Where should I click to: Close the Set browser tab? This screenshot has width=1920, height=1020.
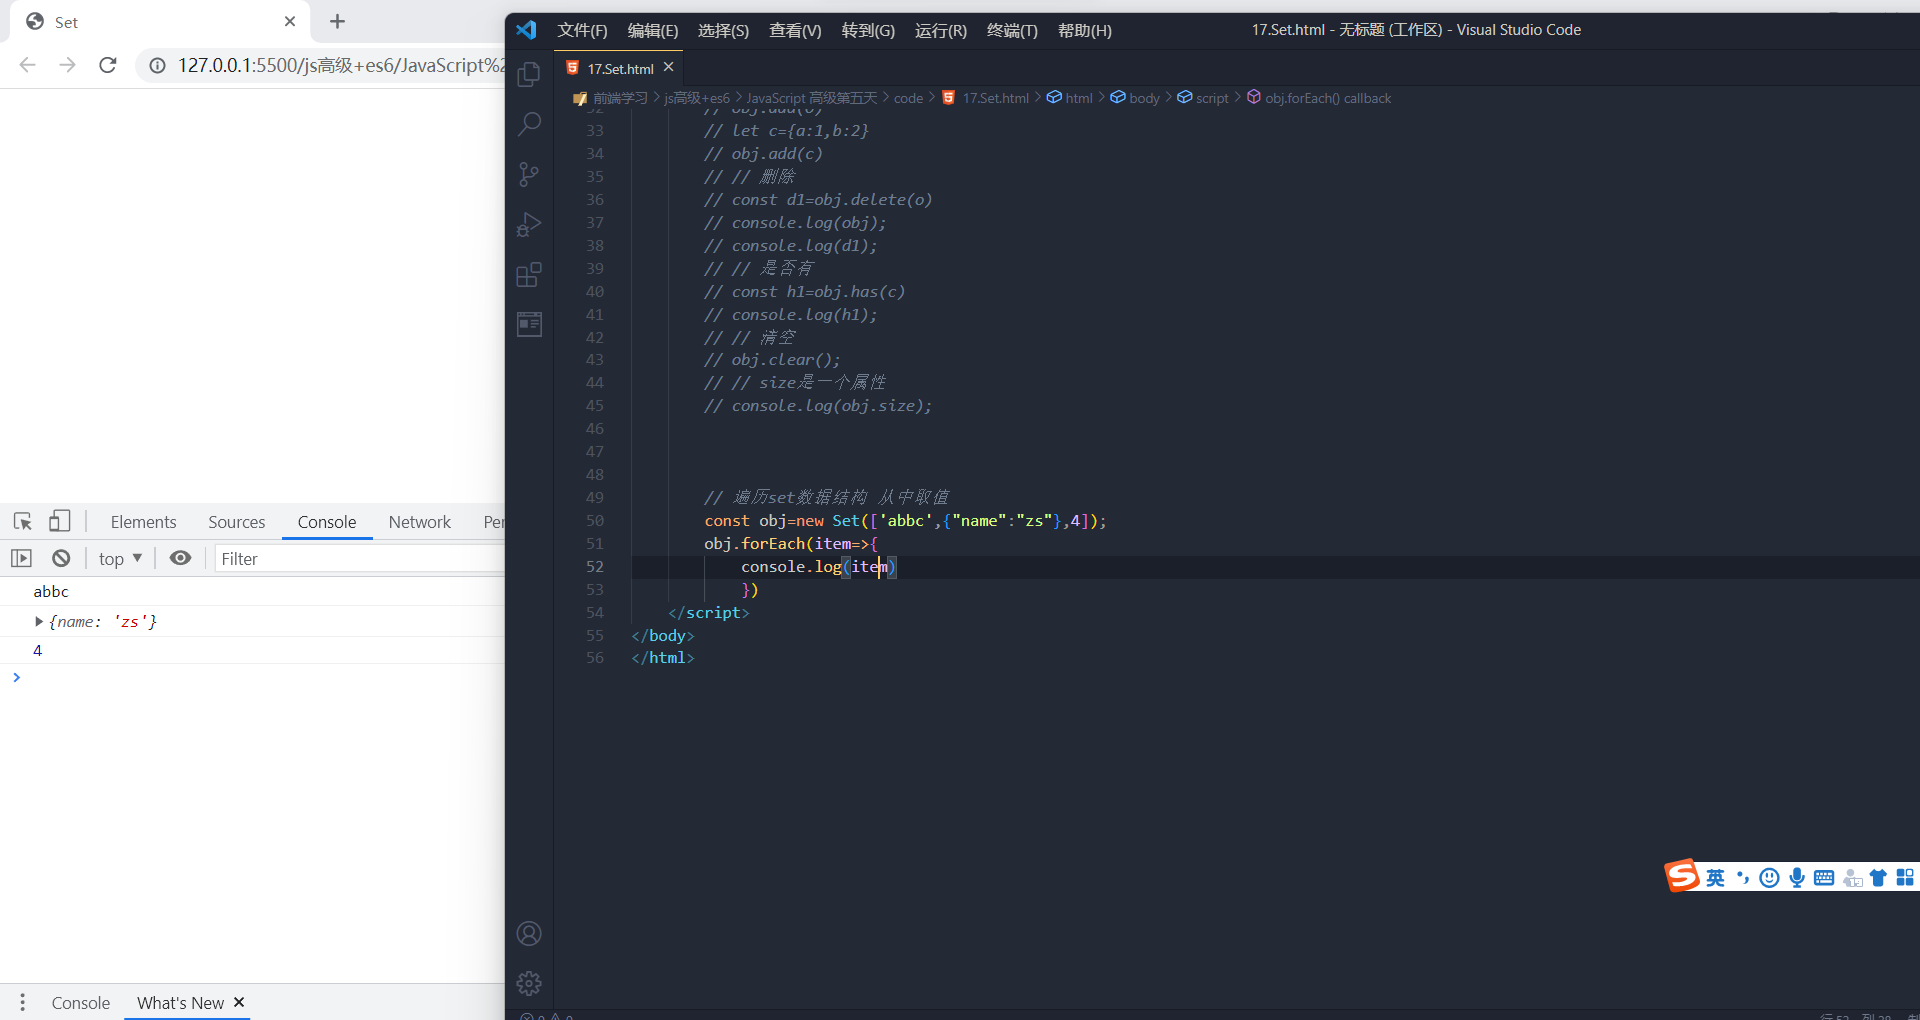click(290, 21)
